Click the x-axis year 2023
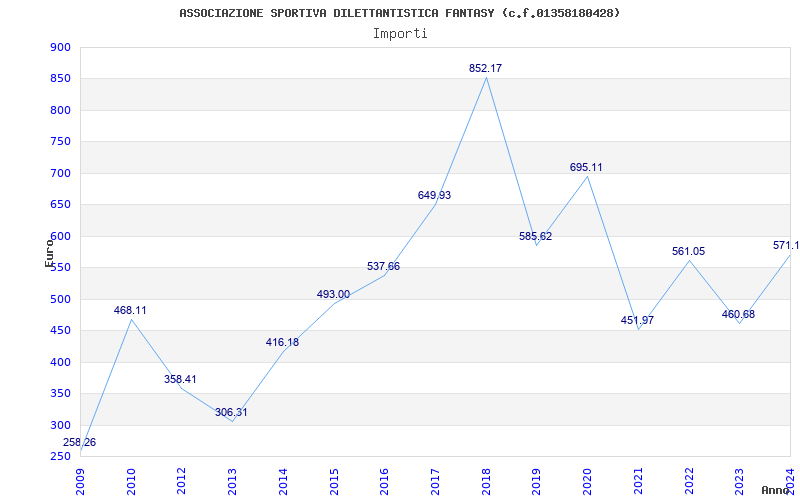 (739, 482)
